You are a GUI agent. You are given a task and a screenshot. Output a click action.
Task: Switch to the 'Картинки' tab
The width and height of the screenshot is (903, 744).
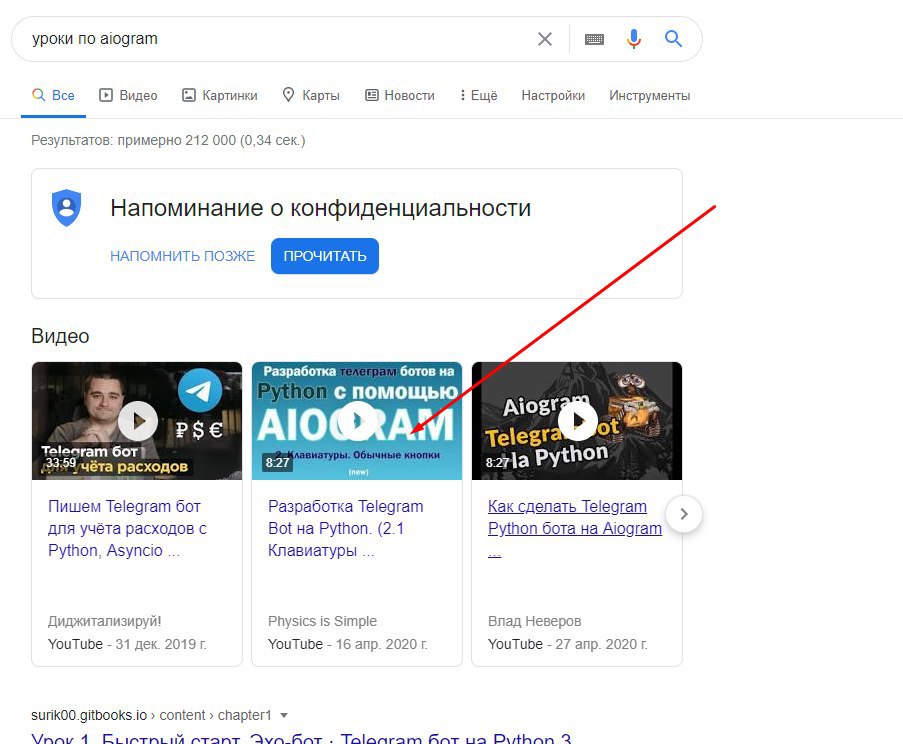(x=220, y=95)
